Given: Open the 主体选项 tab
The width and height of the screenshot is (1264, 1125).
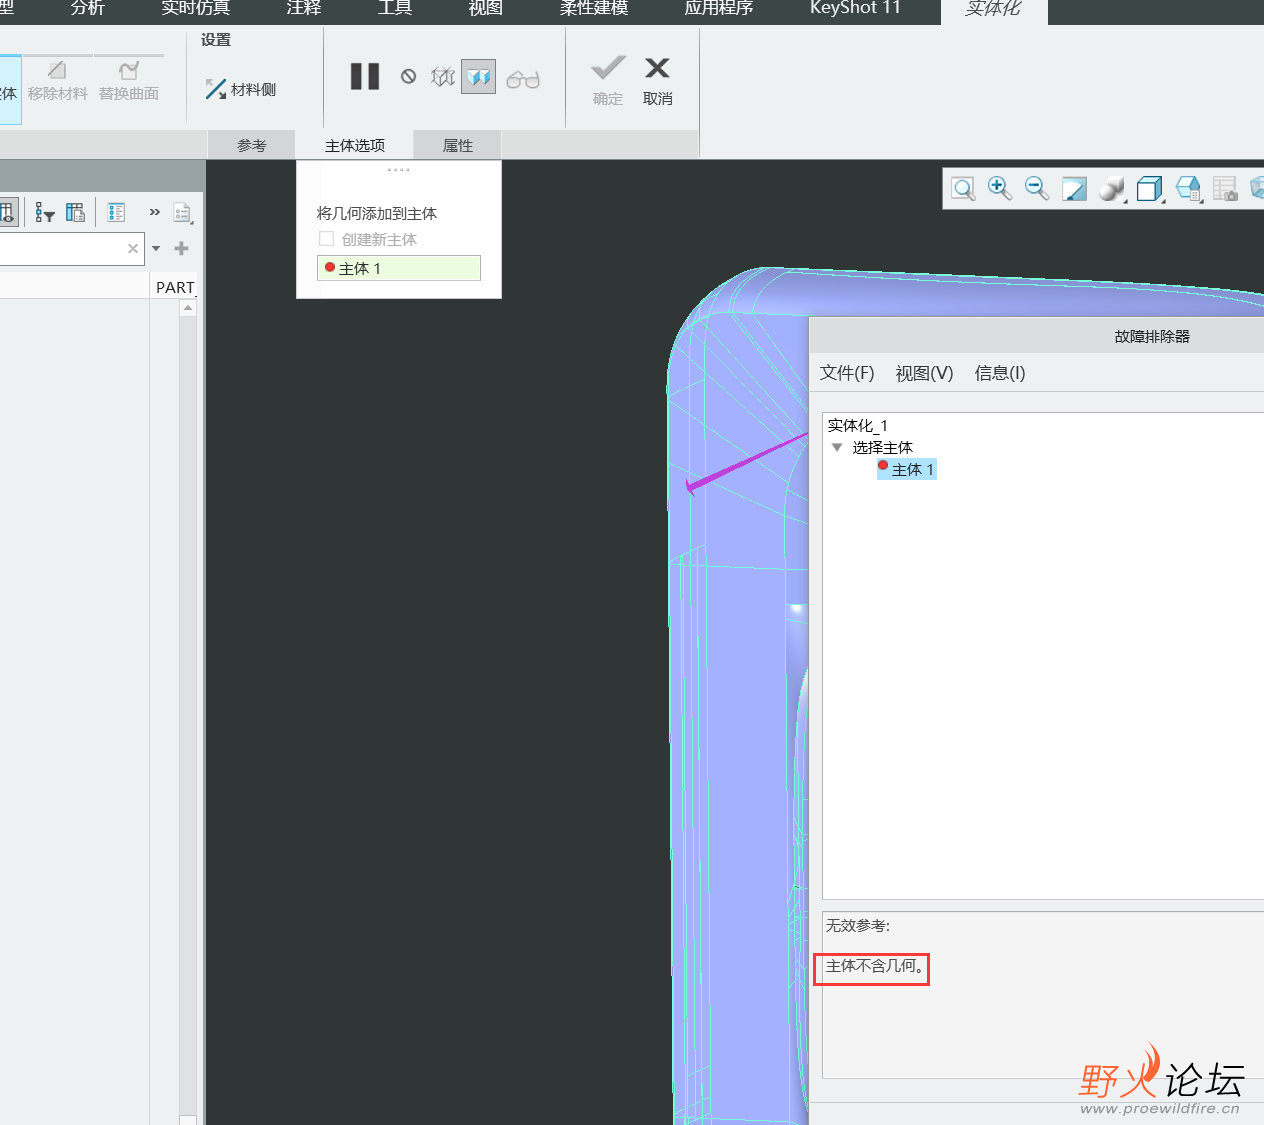Looking at the screenshot, I should 355,145.
